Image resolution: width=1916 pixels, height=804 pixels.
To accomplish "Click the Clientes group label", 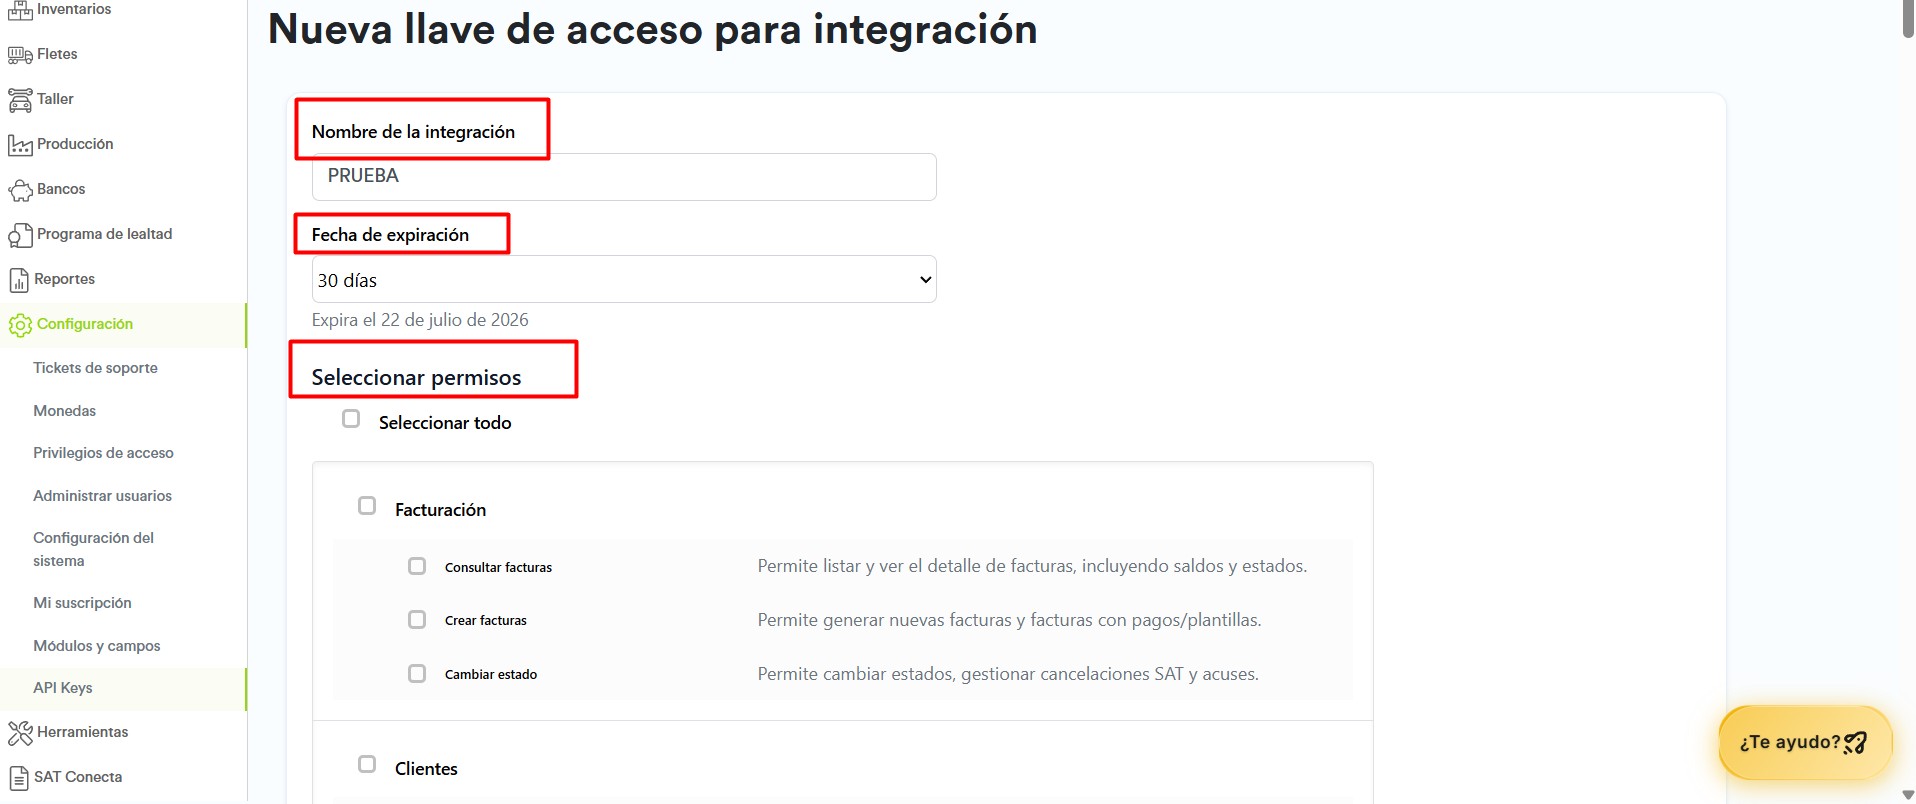I will (x=426, y=769).
